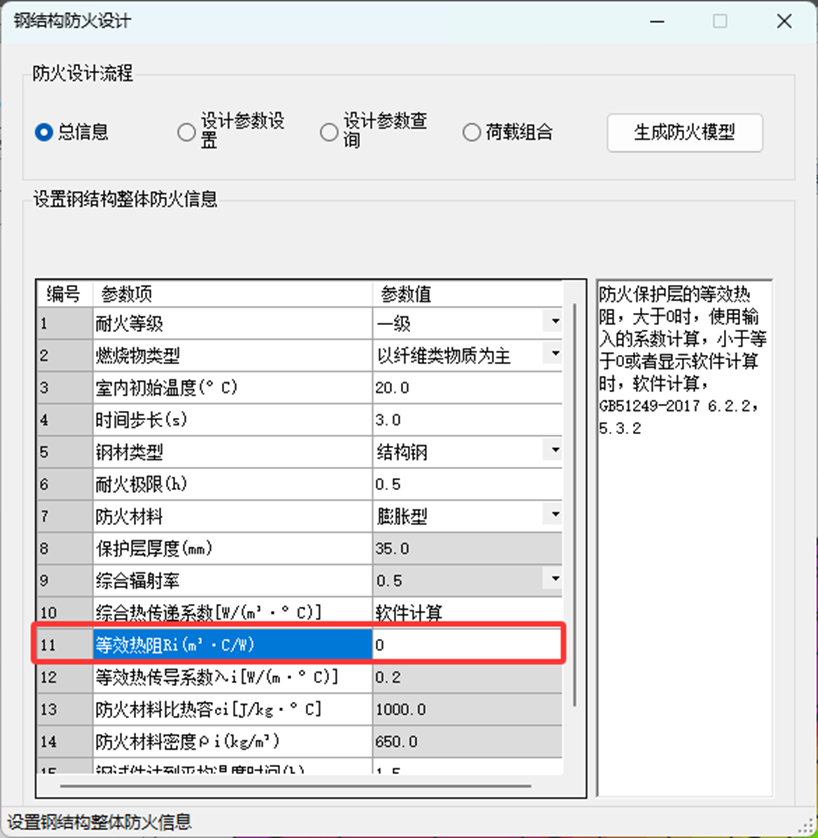The height and width of the screenshot is (838, 818).
Task: Open the 综合辐射率 dropdown arrow
Action: point(554,579)
